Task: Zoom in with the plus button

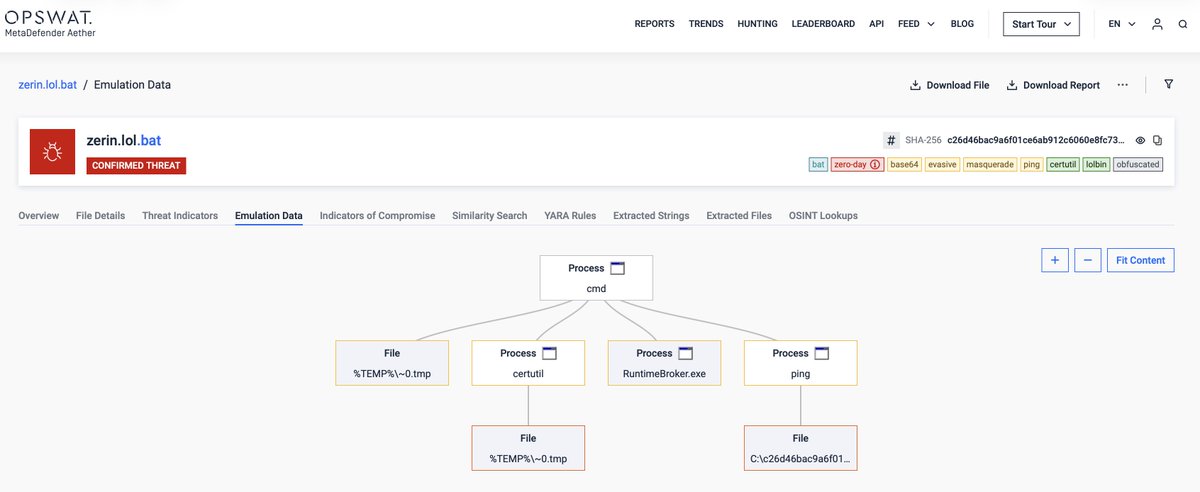Action: click(1055, 260)
